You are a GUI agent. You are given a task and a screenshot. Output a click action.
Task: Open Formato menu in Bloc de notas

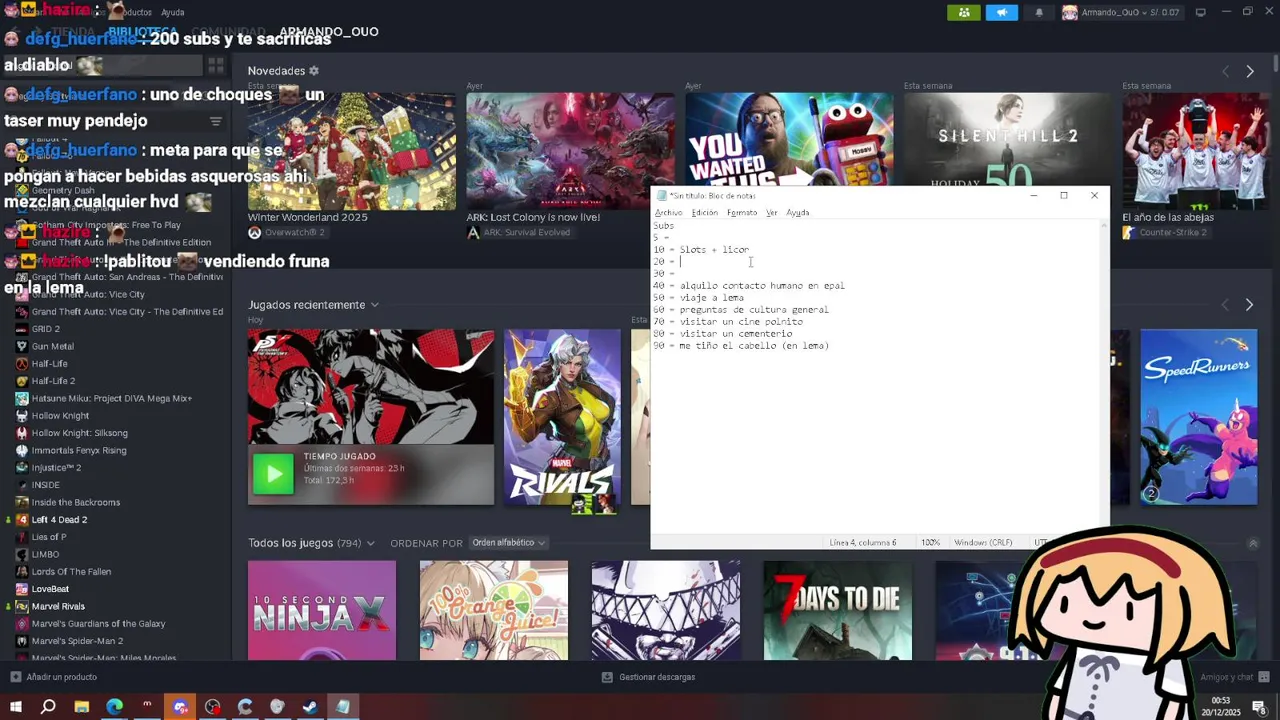[x=742, y=213]
